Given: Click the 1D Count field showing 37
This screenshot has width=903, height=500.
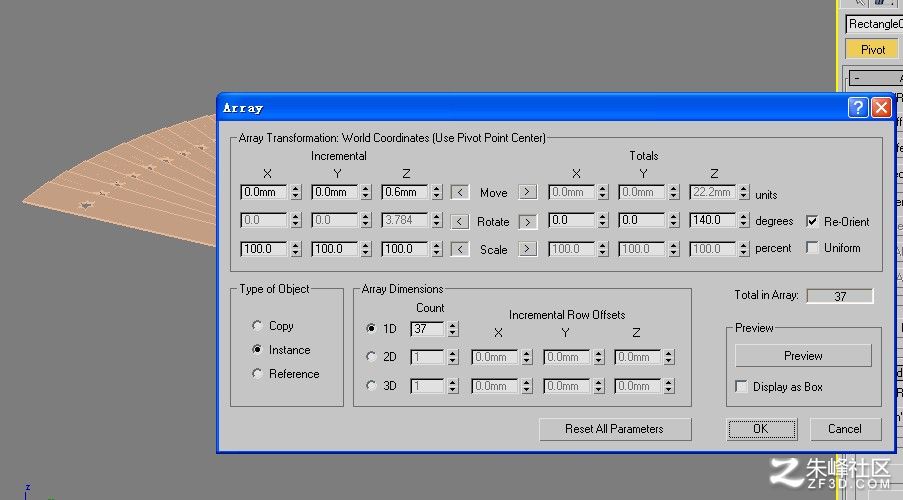Looking at the screenshot, I should 427,329.
